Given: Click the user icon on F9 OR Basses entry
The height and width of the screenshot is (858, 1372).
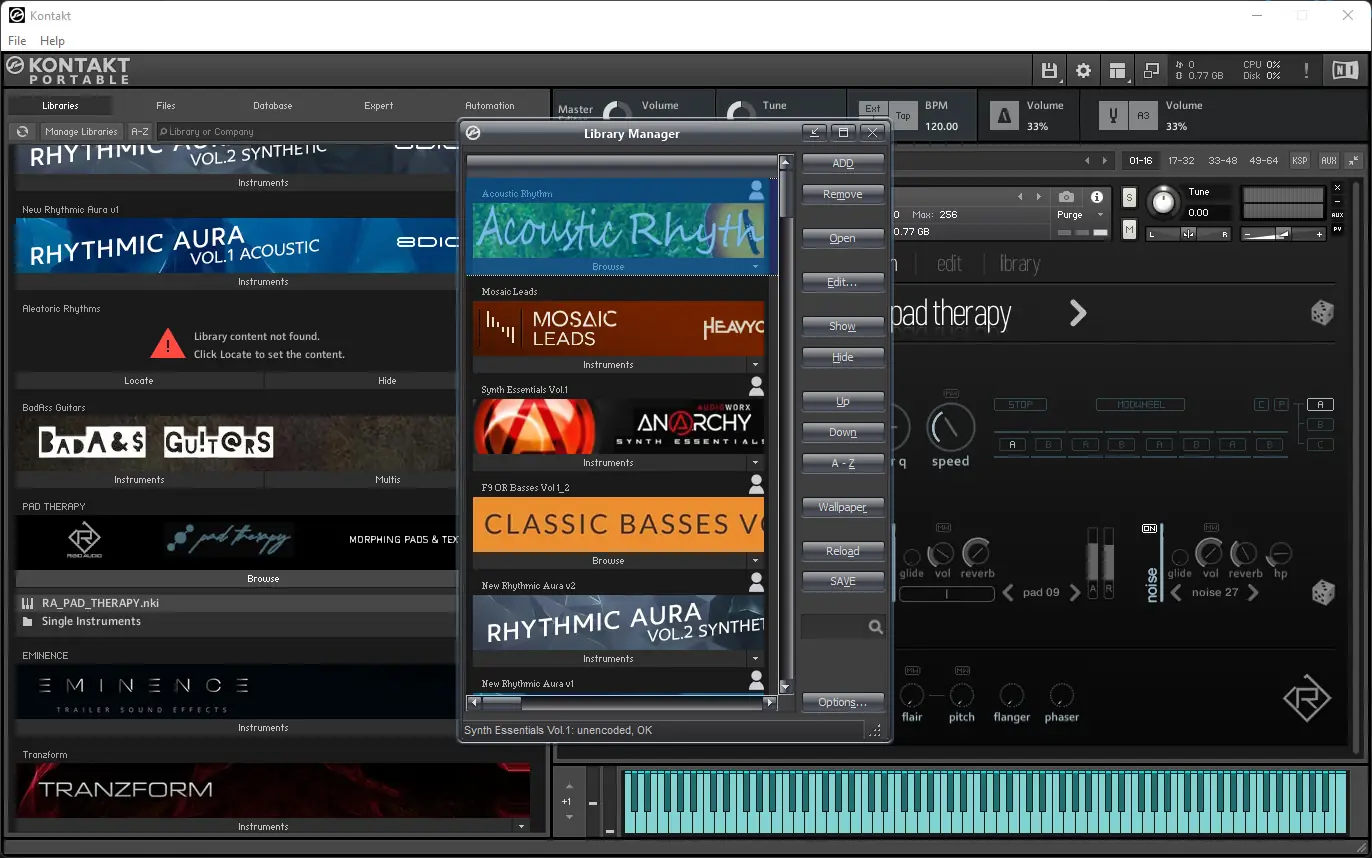Looking at the screenshot, I should click(x=756, y=484).
